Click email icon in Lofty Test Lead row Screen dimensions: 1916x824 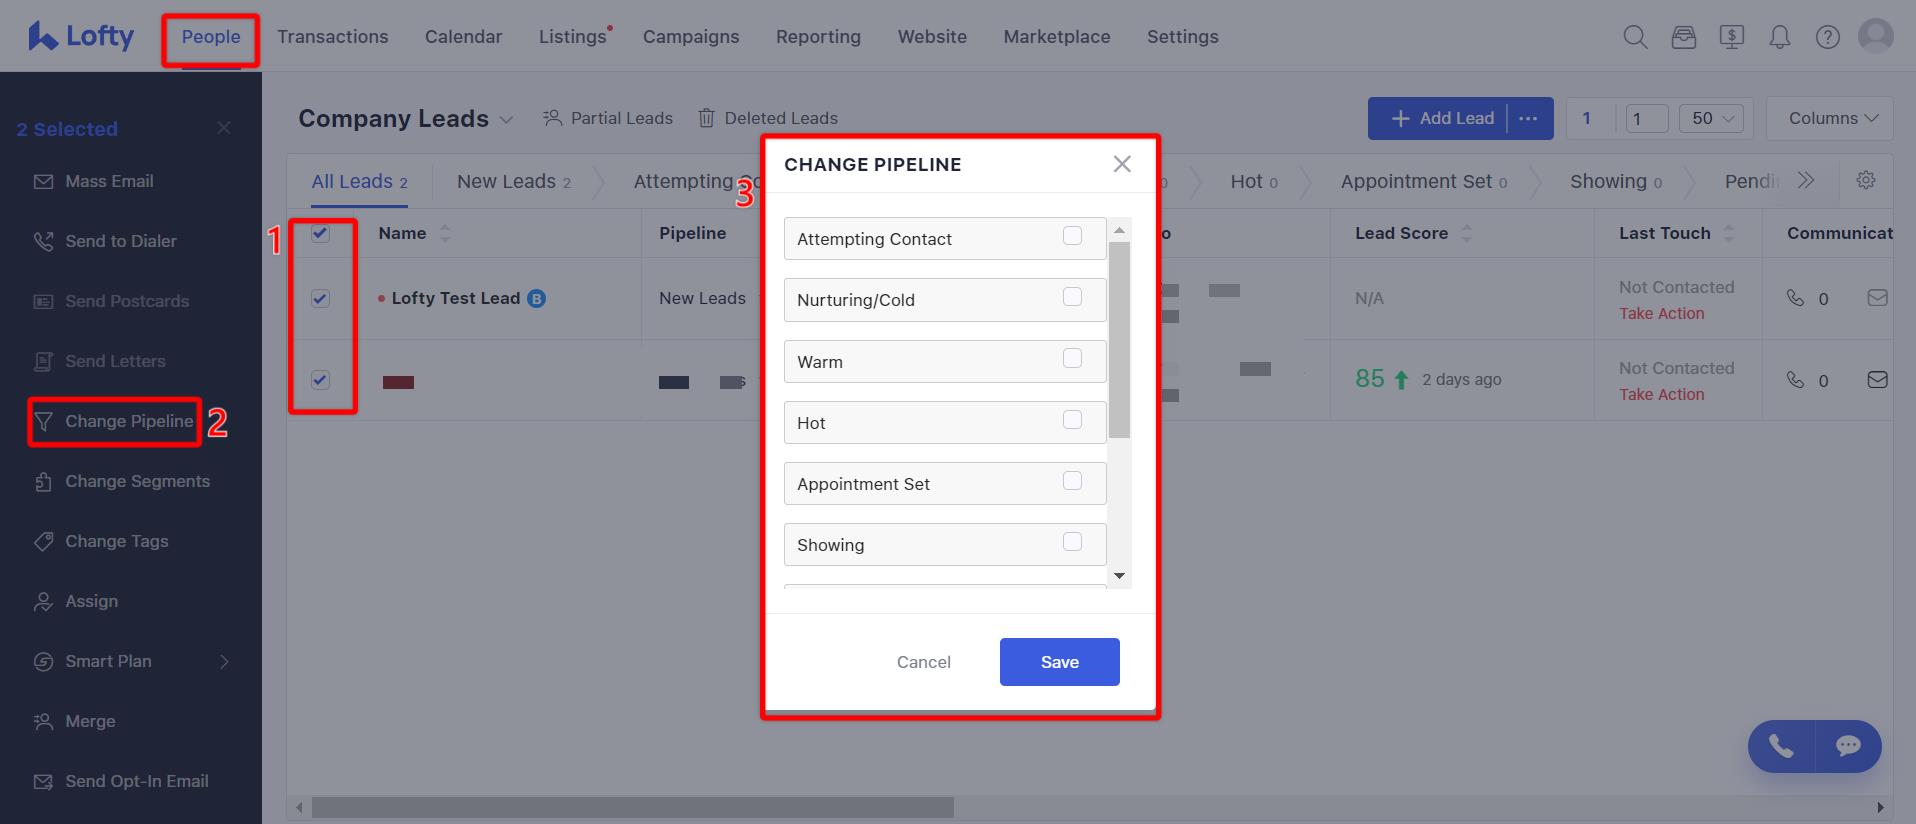(1878, 298)
